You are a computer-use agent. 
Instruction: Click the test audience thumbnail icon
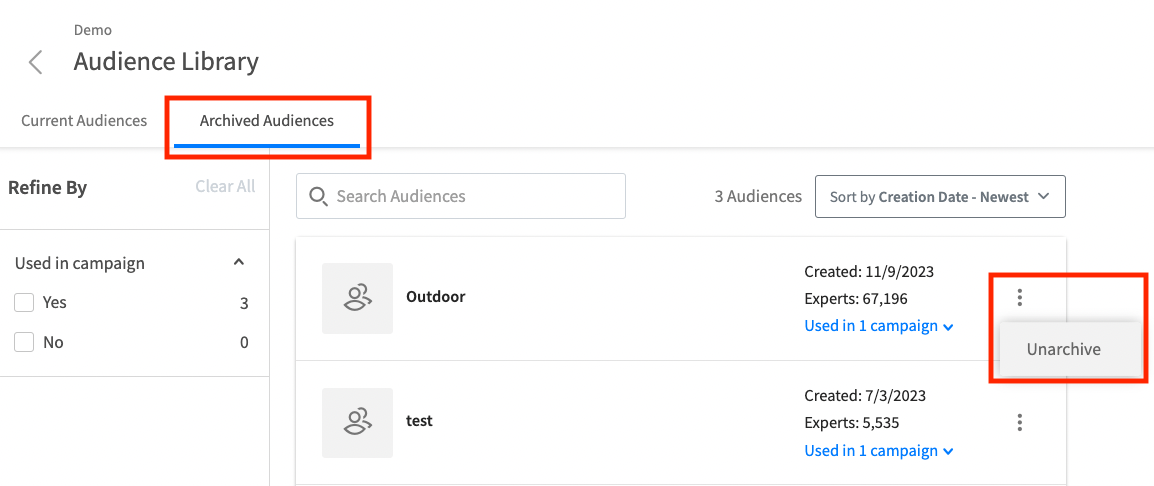358,423
